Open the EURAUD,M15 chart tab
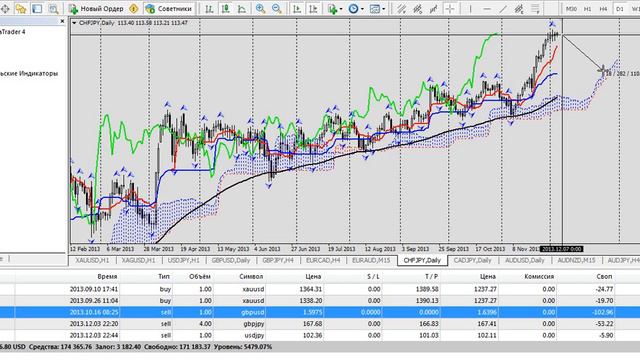Viewport: 640px width, 360px height. pos(371,260)
